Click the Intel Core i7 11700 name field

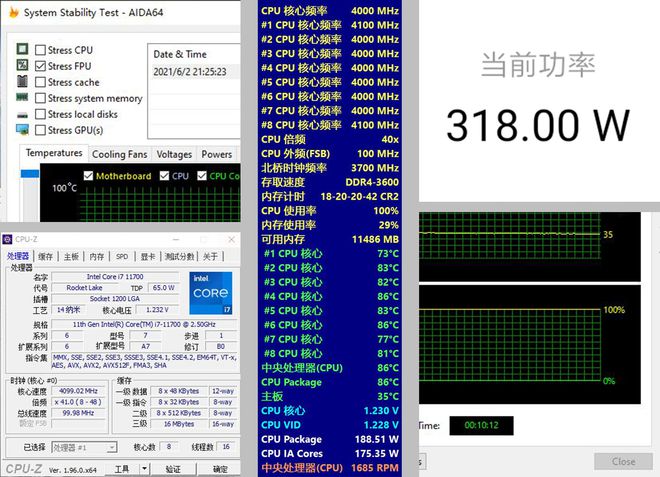115,277
